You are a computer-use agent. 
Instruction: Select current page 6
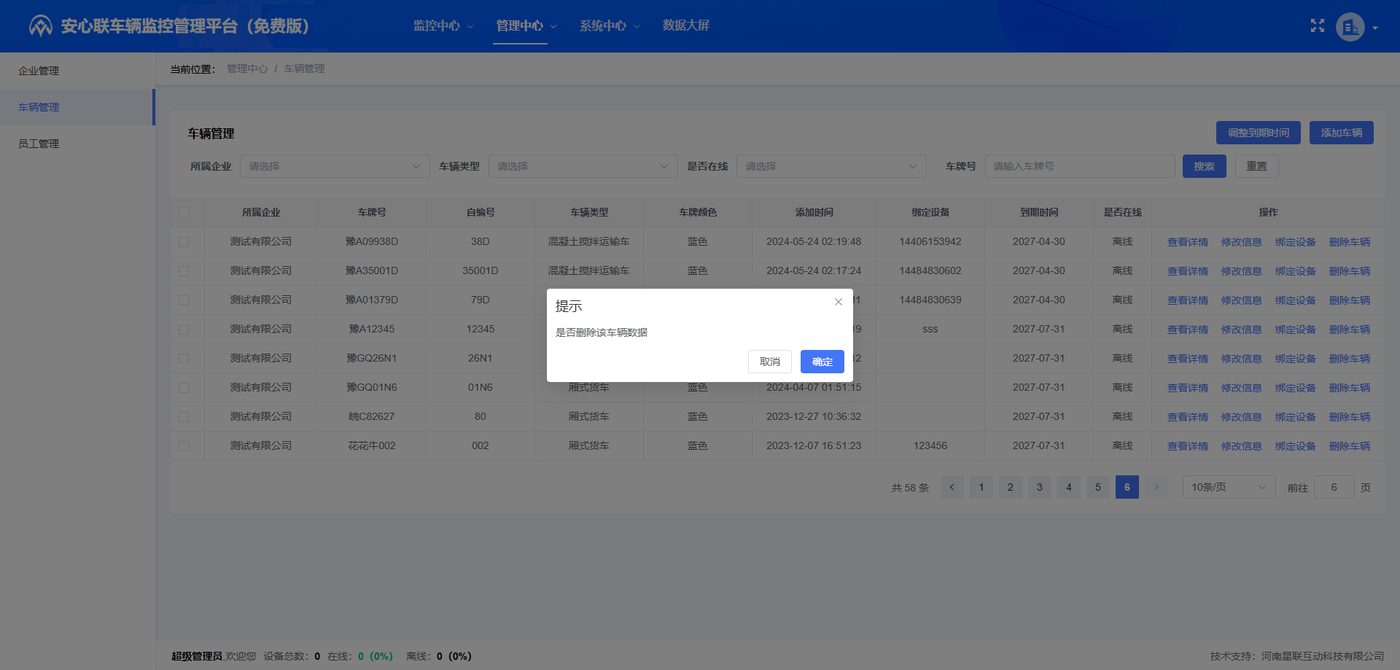click(1127, 487)
